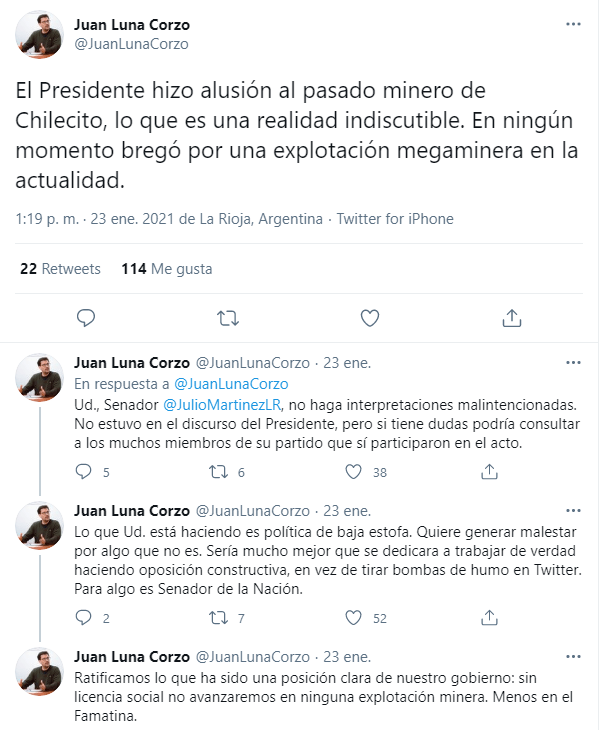
Task: Open Juan Luna Corzo's top profile picture
Action: 39,34
